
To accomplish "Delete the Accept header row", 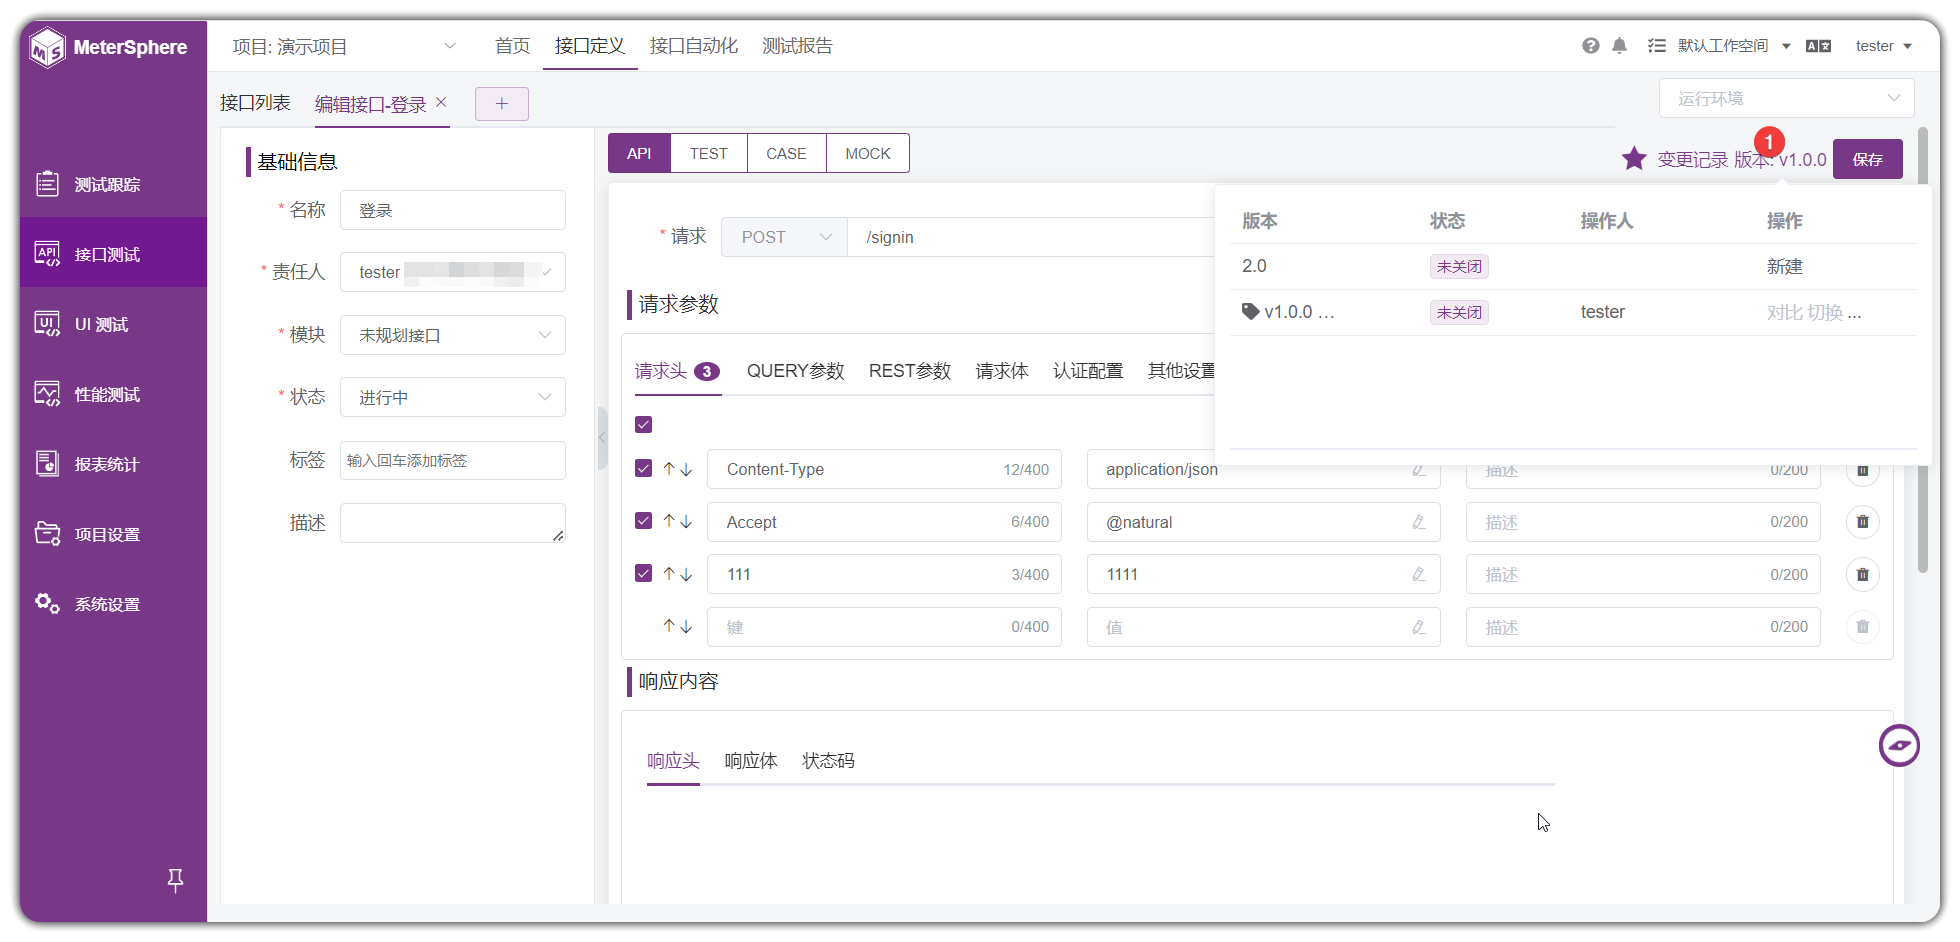I will (x=1862, y=522).
